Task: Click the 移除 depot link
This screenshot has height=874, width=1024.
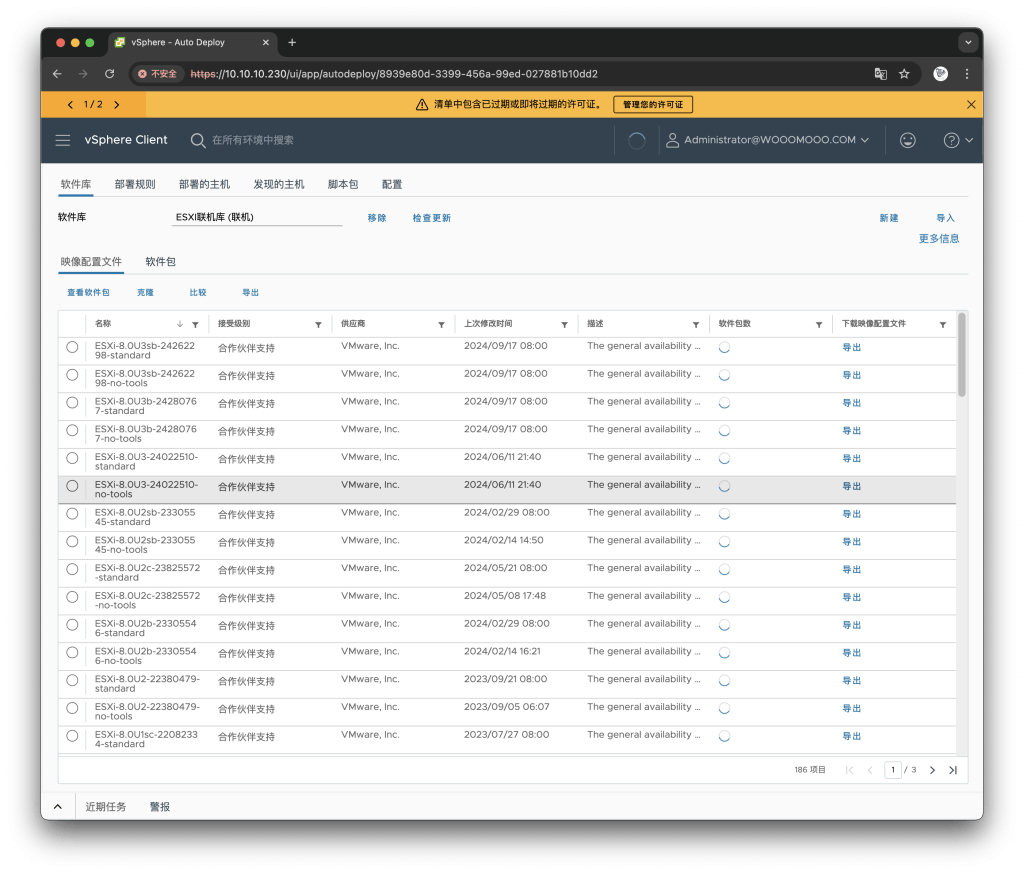Action: pyautogui.click(x=377, y=218)
